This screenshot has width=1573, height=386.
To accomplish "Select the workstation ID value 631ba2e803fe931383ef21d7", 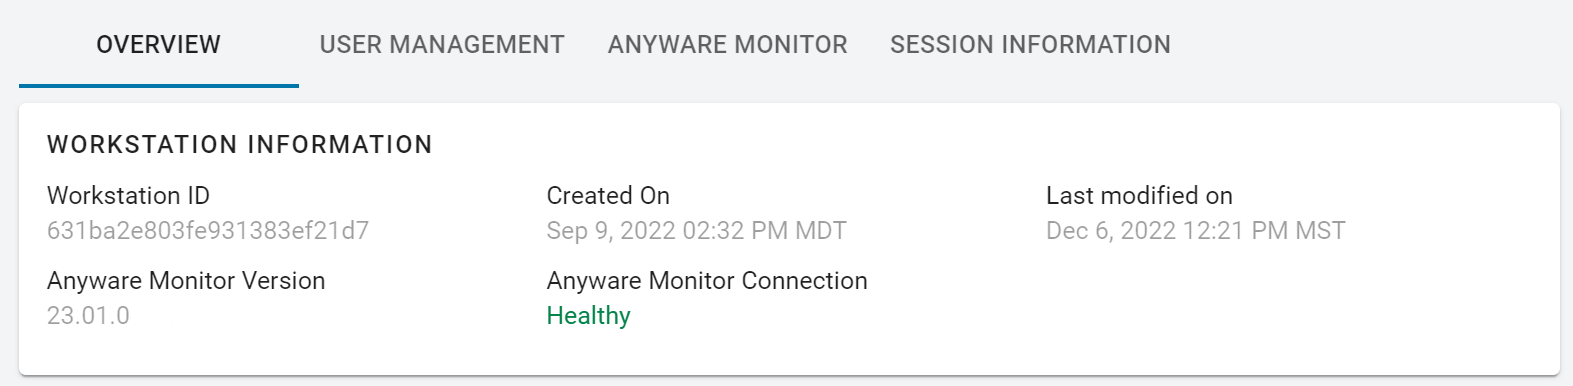I will click(208, 231).
